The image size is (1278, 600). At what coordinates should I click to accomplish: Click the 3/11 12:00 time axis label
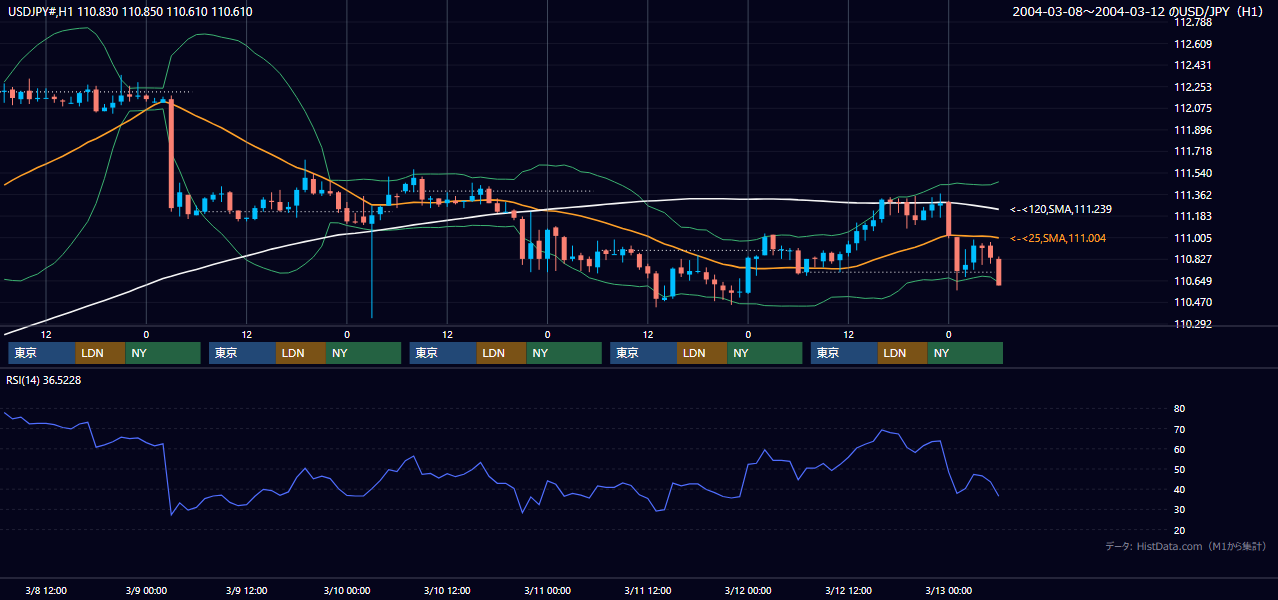(x=647, y=590)
